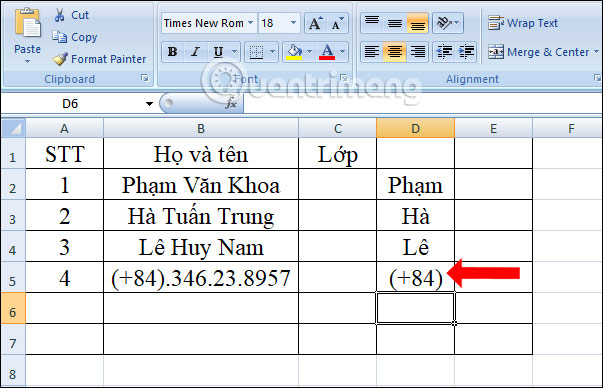This screenshot has height=388, width=603.
Task: Click Increase Indent icon
Action: (x=466, y=52)
